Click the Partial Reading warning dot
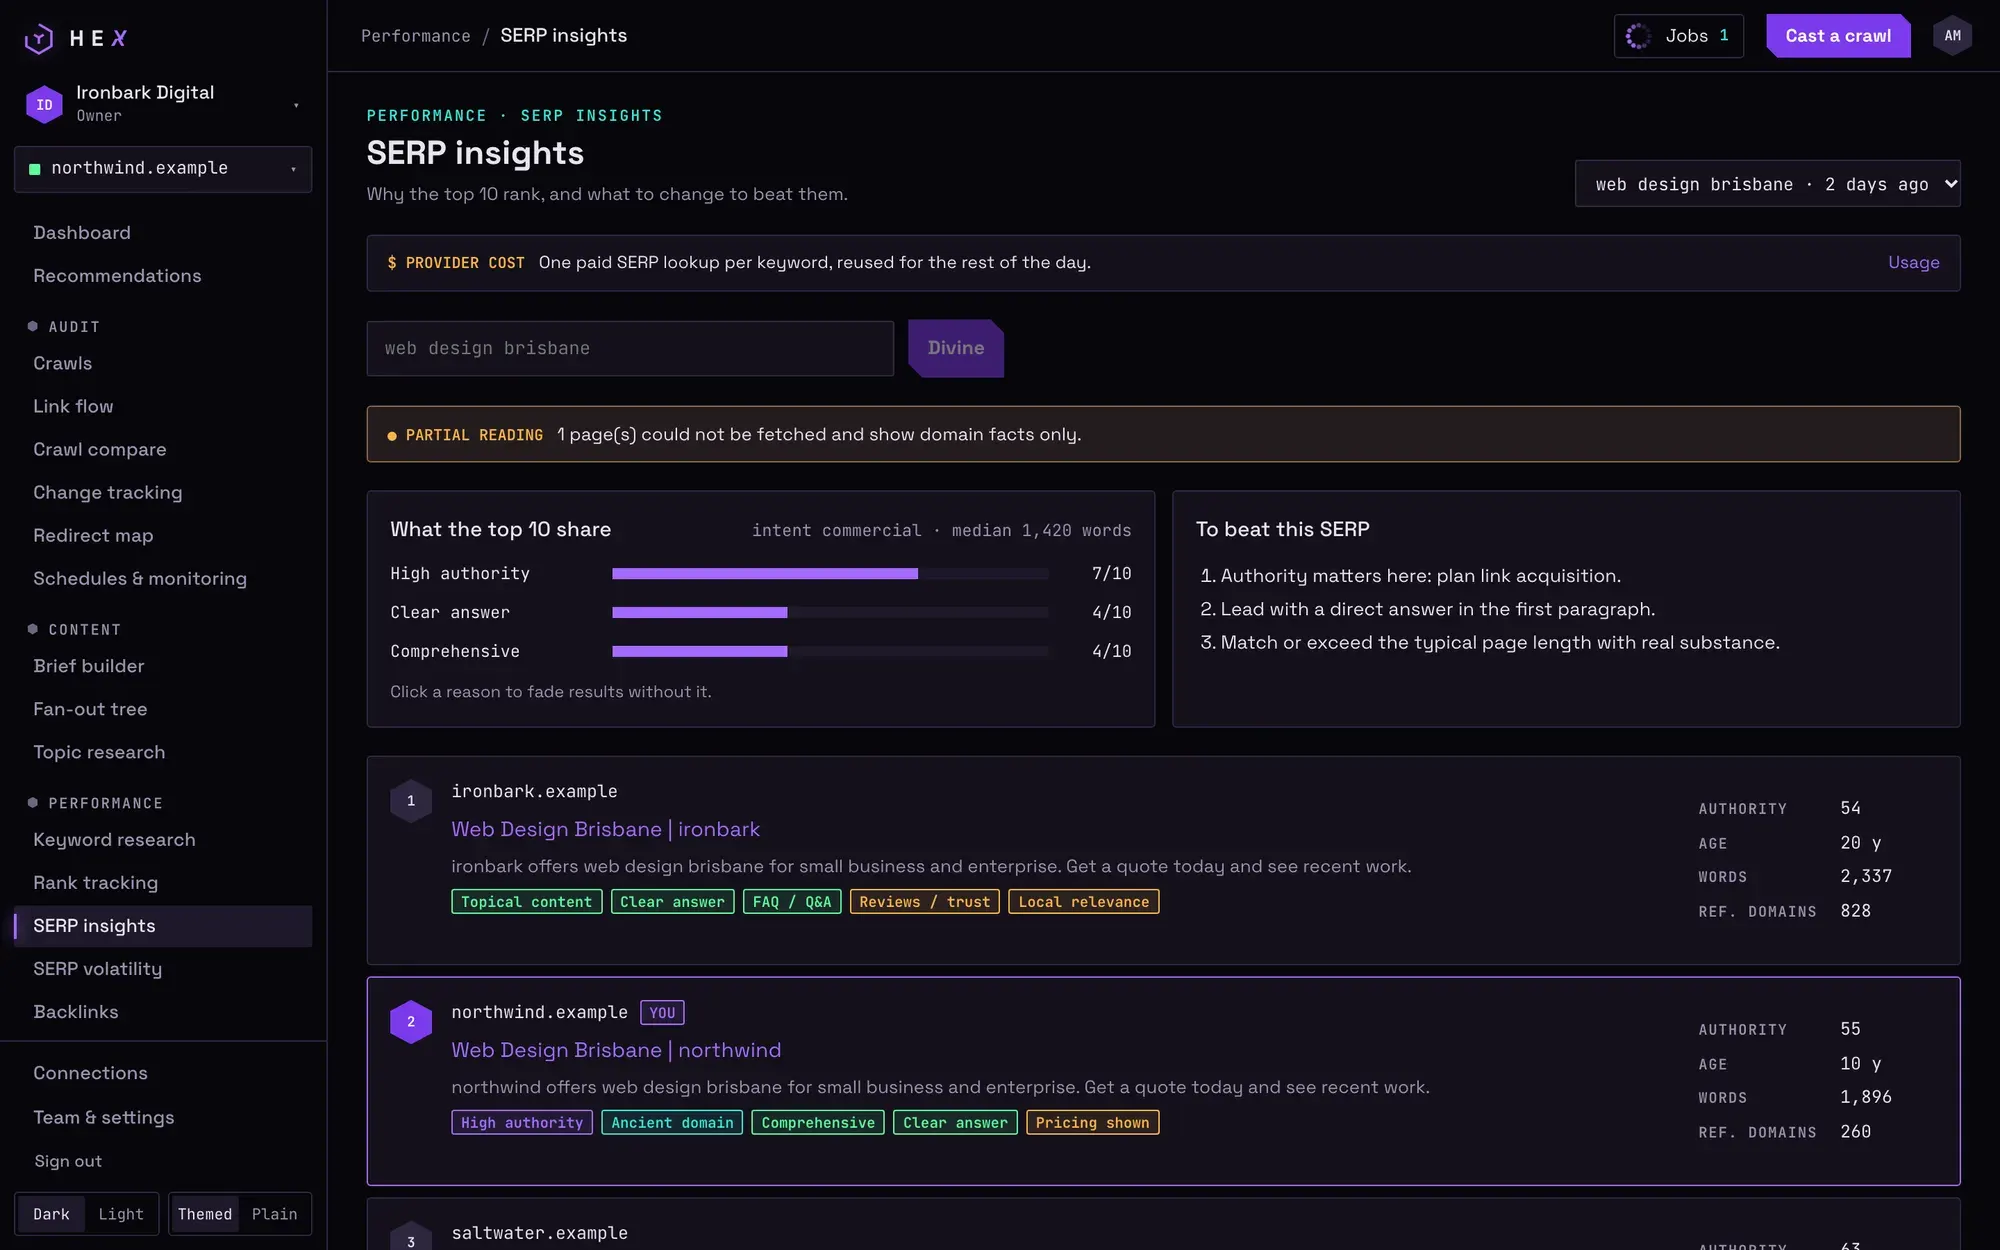The width and height of the screenshot is (2000, 1250). tap(392, 436)
